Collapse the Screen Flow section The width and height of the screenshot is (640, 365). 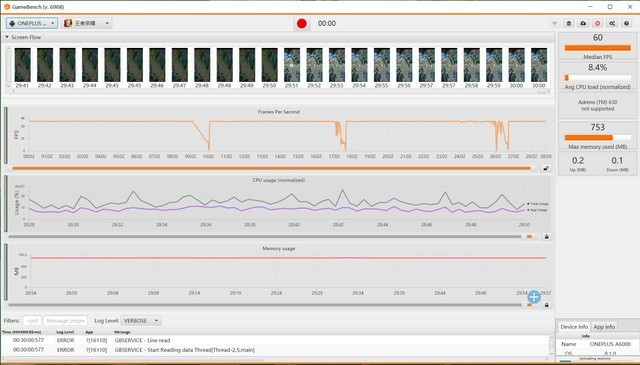coord(7,37)
